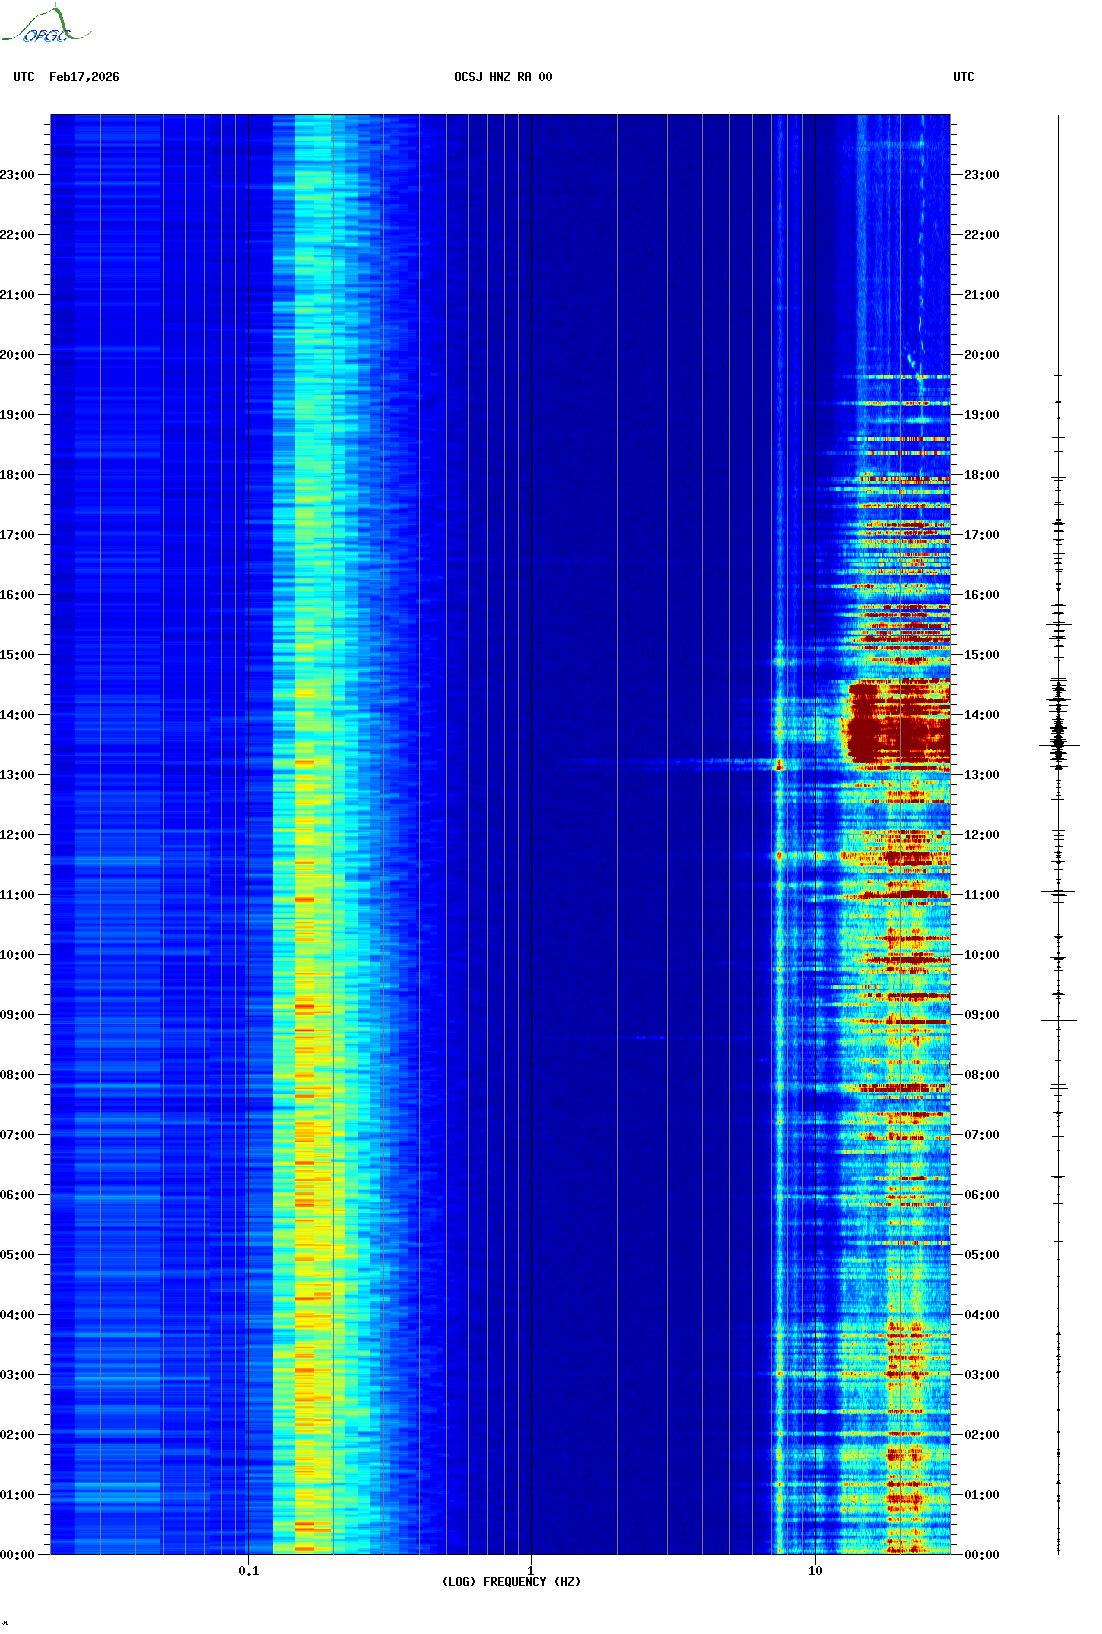Select 02:00 on the right time axis
Screen dimensions: 1102x1634
click(x=982, y=1435)
